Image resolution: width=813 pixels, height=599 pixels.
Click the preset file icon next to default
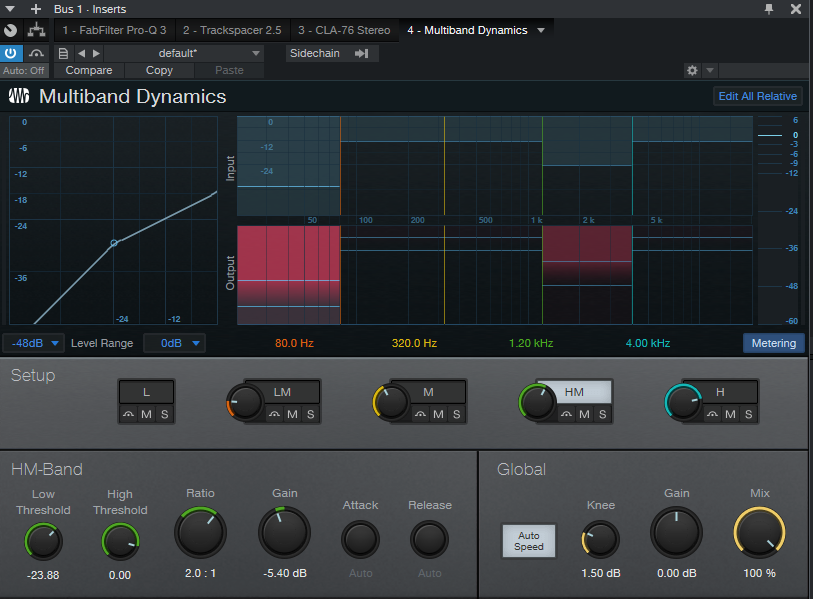pyautogui.click(x=64, y=53)
